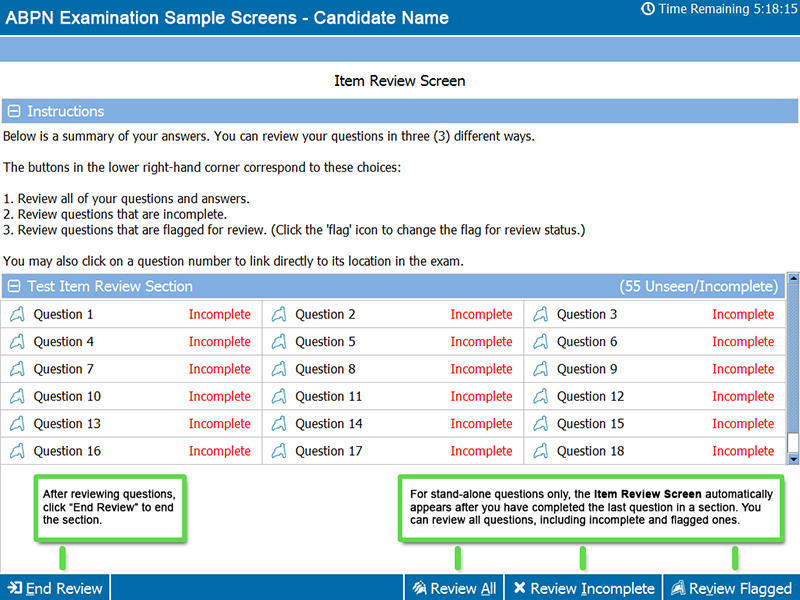
Task: Click the scrollbar down arrow in question list
Action: tap(793, 459)
